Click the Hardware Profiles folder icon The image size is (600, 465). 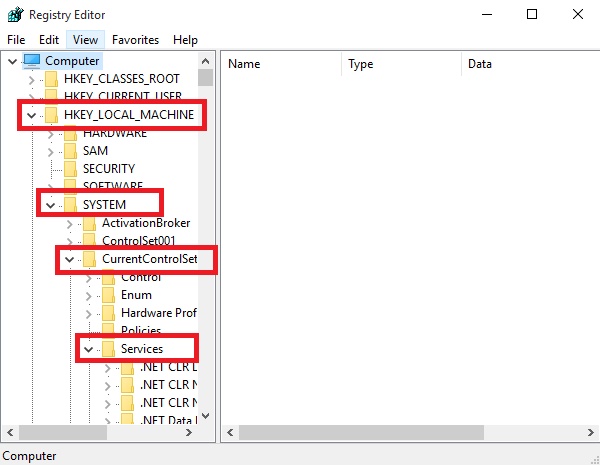point(109,313)
